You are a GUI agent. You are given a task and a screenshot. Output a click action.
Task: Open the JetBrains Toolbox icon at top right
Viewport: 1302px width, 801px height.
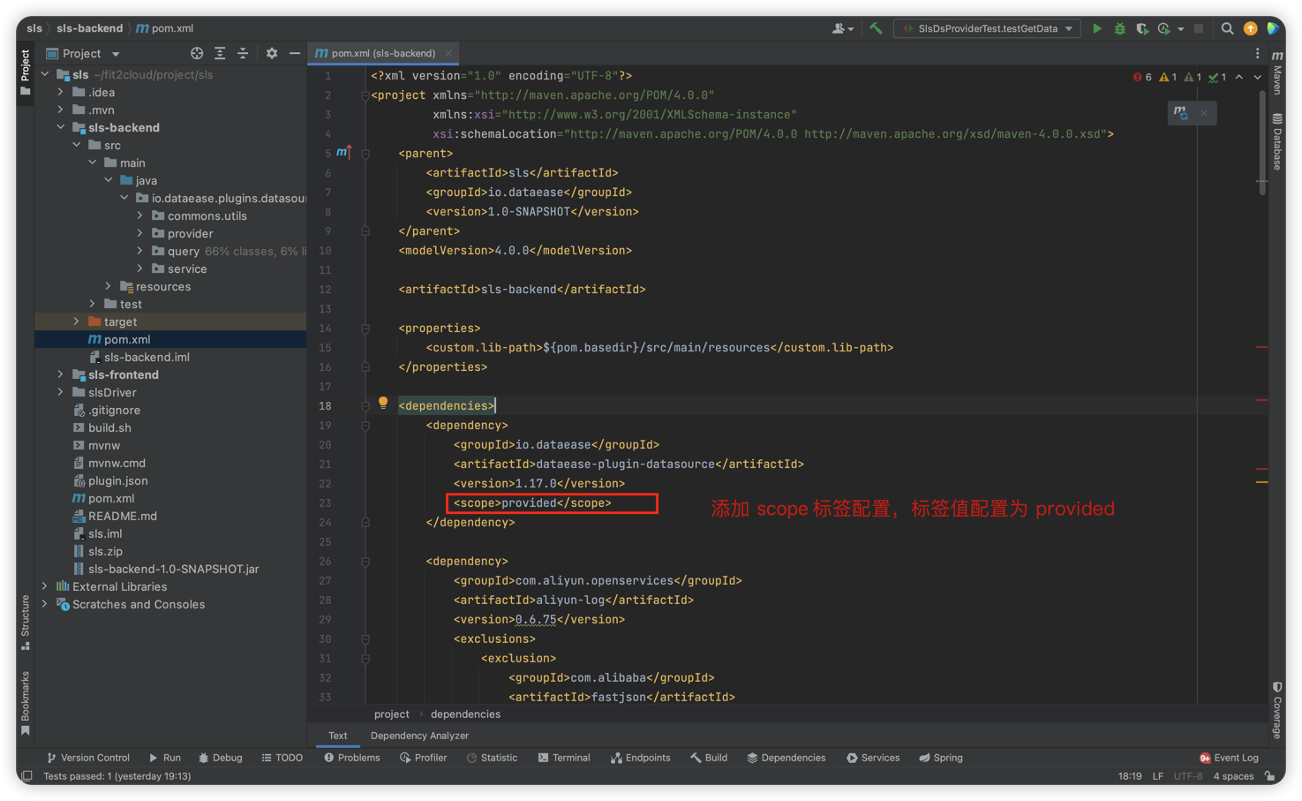(x=1273, y=29)
